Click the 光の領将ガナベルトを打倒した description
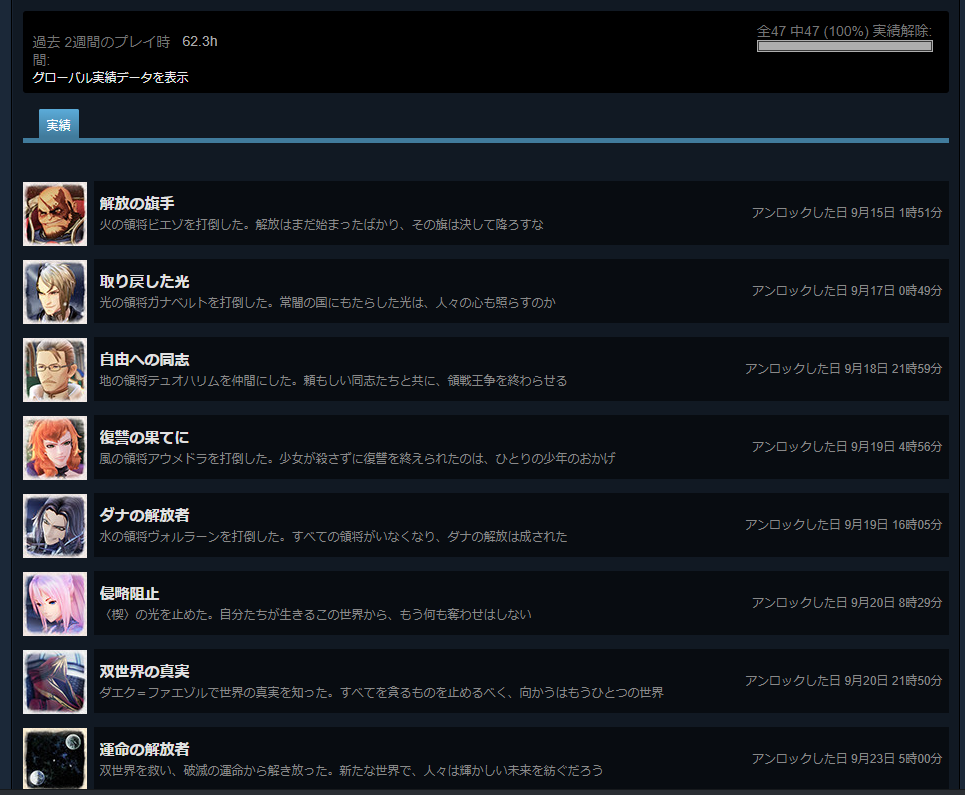This screenshot has height=795, width=965. 327,303
